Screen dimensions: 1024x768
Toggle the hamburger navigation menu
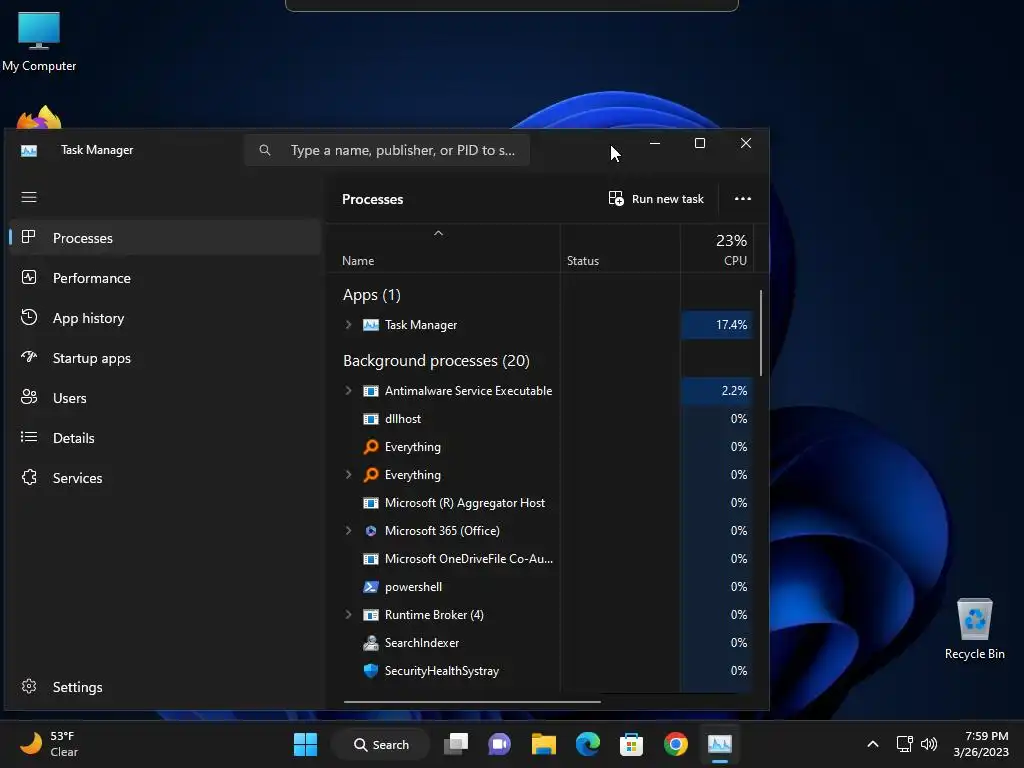point(29,197)
